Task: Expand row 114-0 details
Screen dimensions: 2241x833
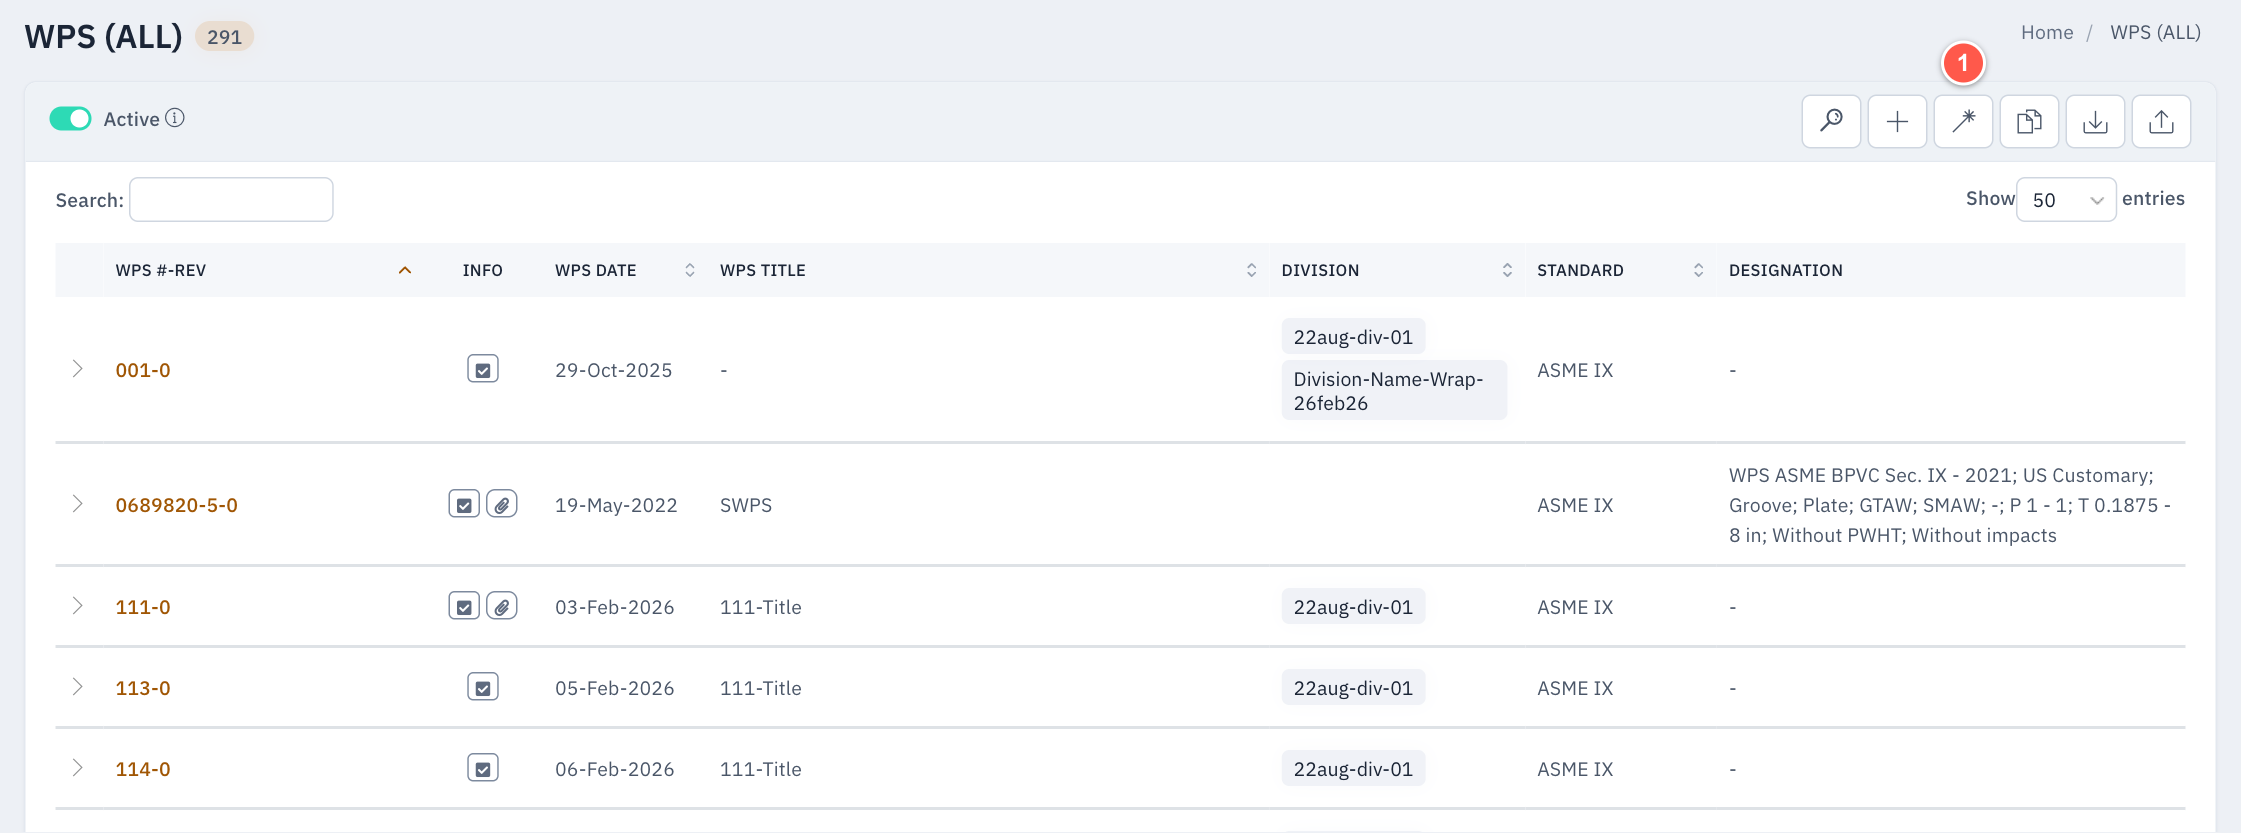Action: pyautogui.click(x=77, y=768)
